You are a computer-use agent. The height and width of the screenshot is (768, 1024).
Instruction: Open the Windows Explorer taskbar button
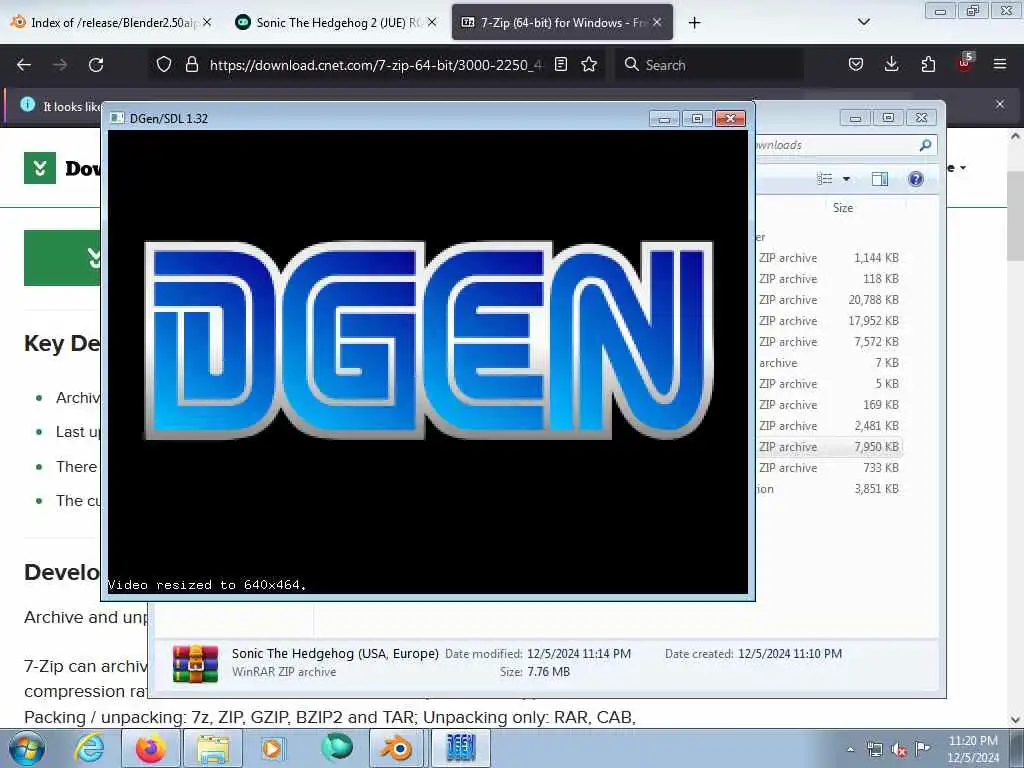click(x=213, y=748)
